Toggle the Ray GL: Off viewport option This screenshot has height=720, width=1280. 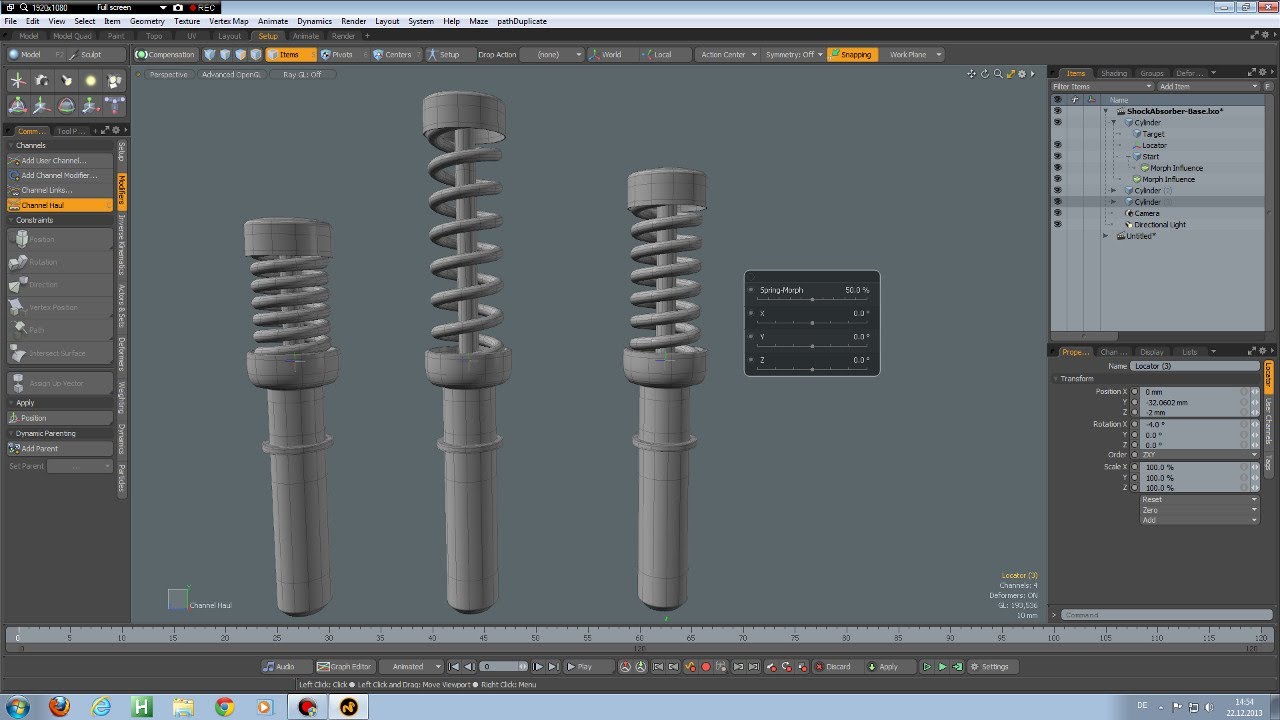302,74
